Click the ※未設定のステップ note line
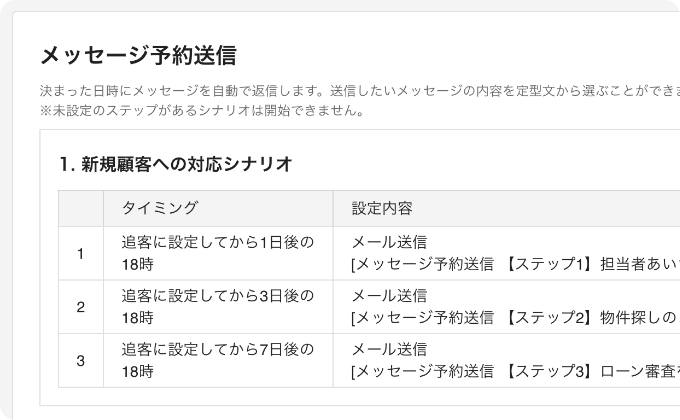The width and height of the screenshot is (680, 420). tap(202, 110)
